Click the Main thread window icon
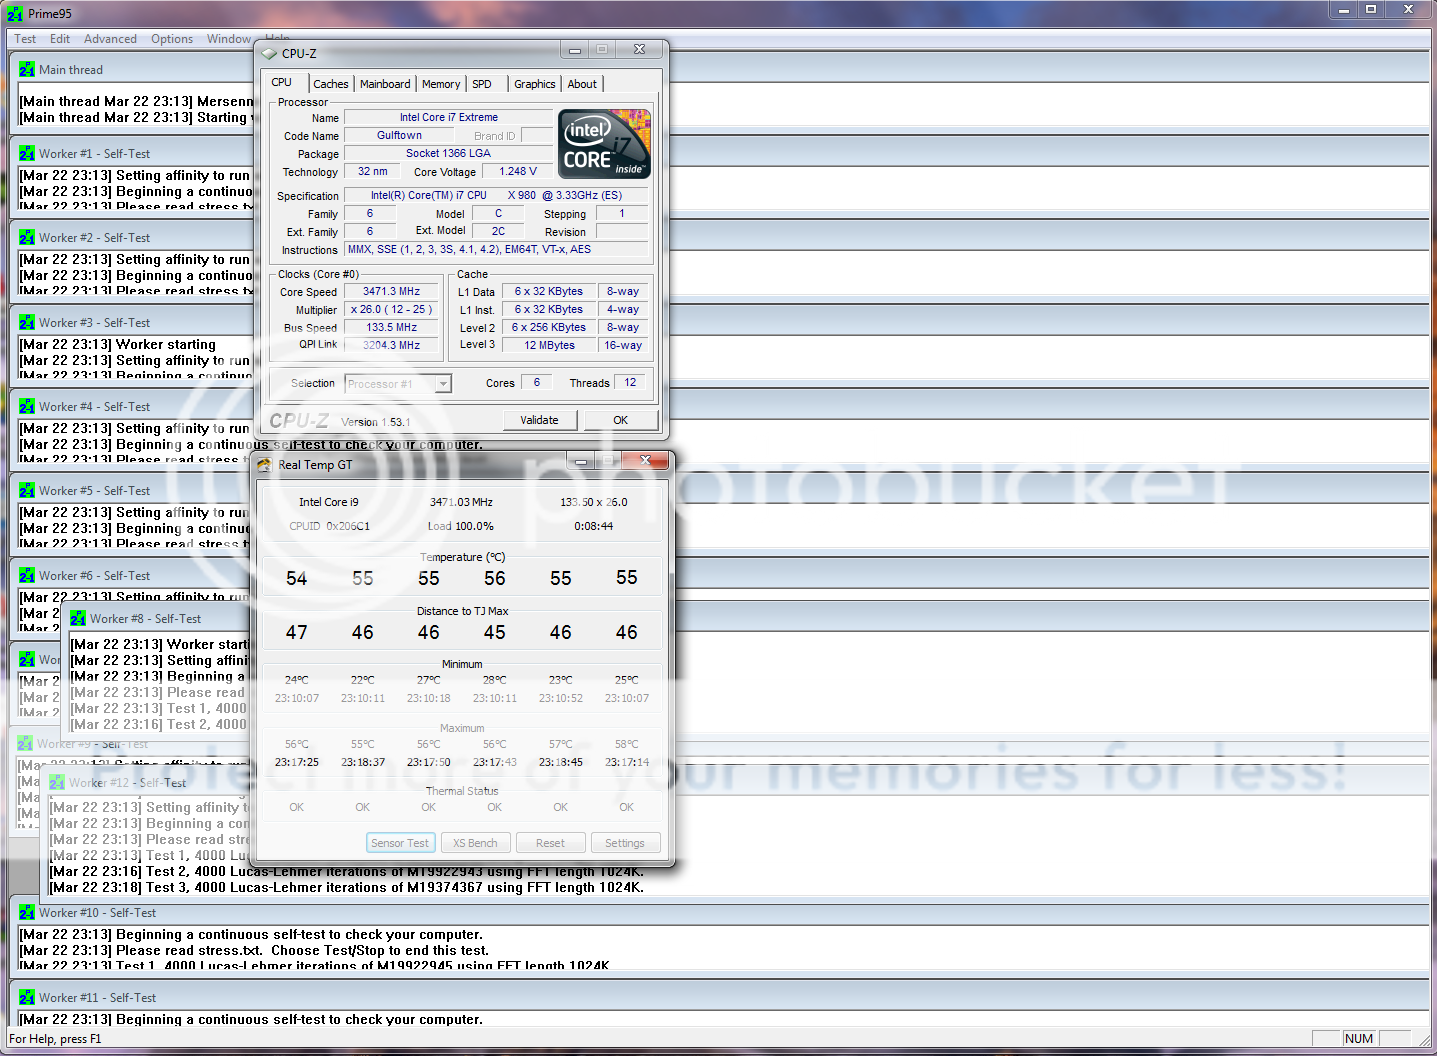 [x=26, y=68]
